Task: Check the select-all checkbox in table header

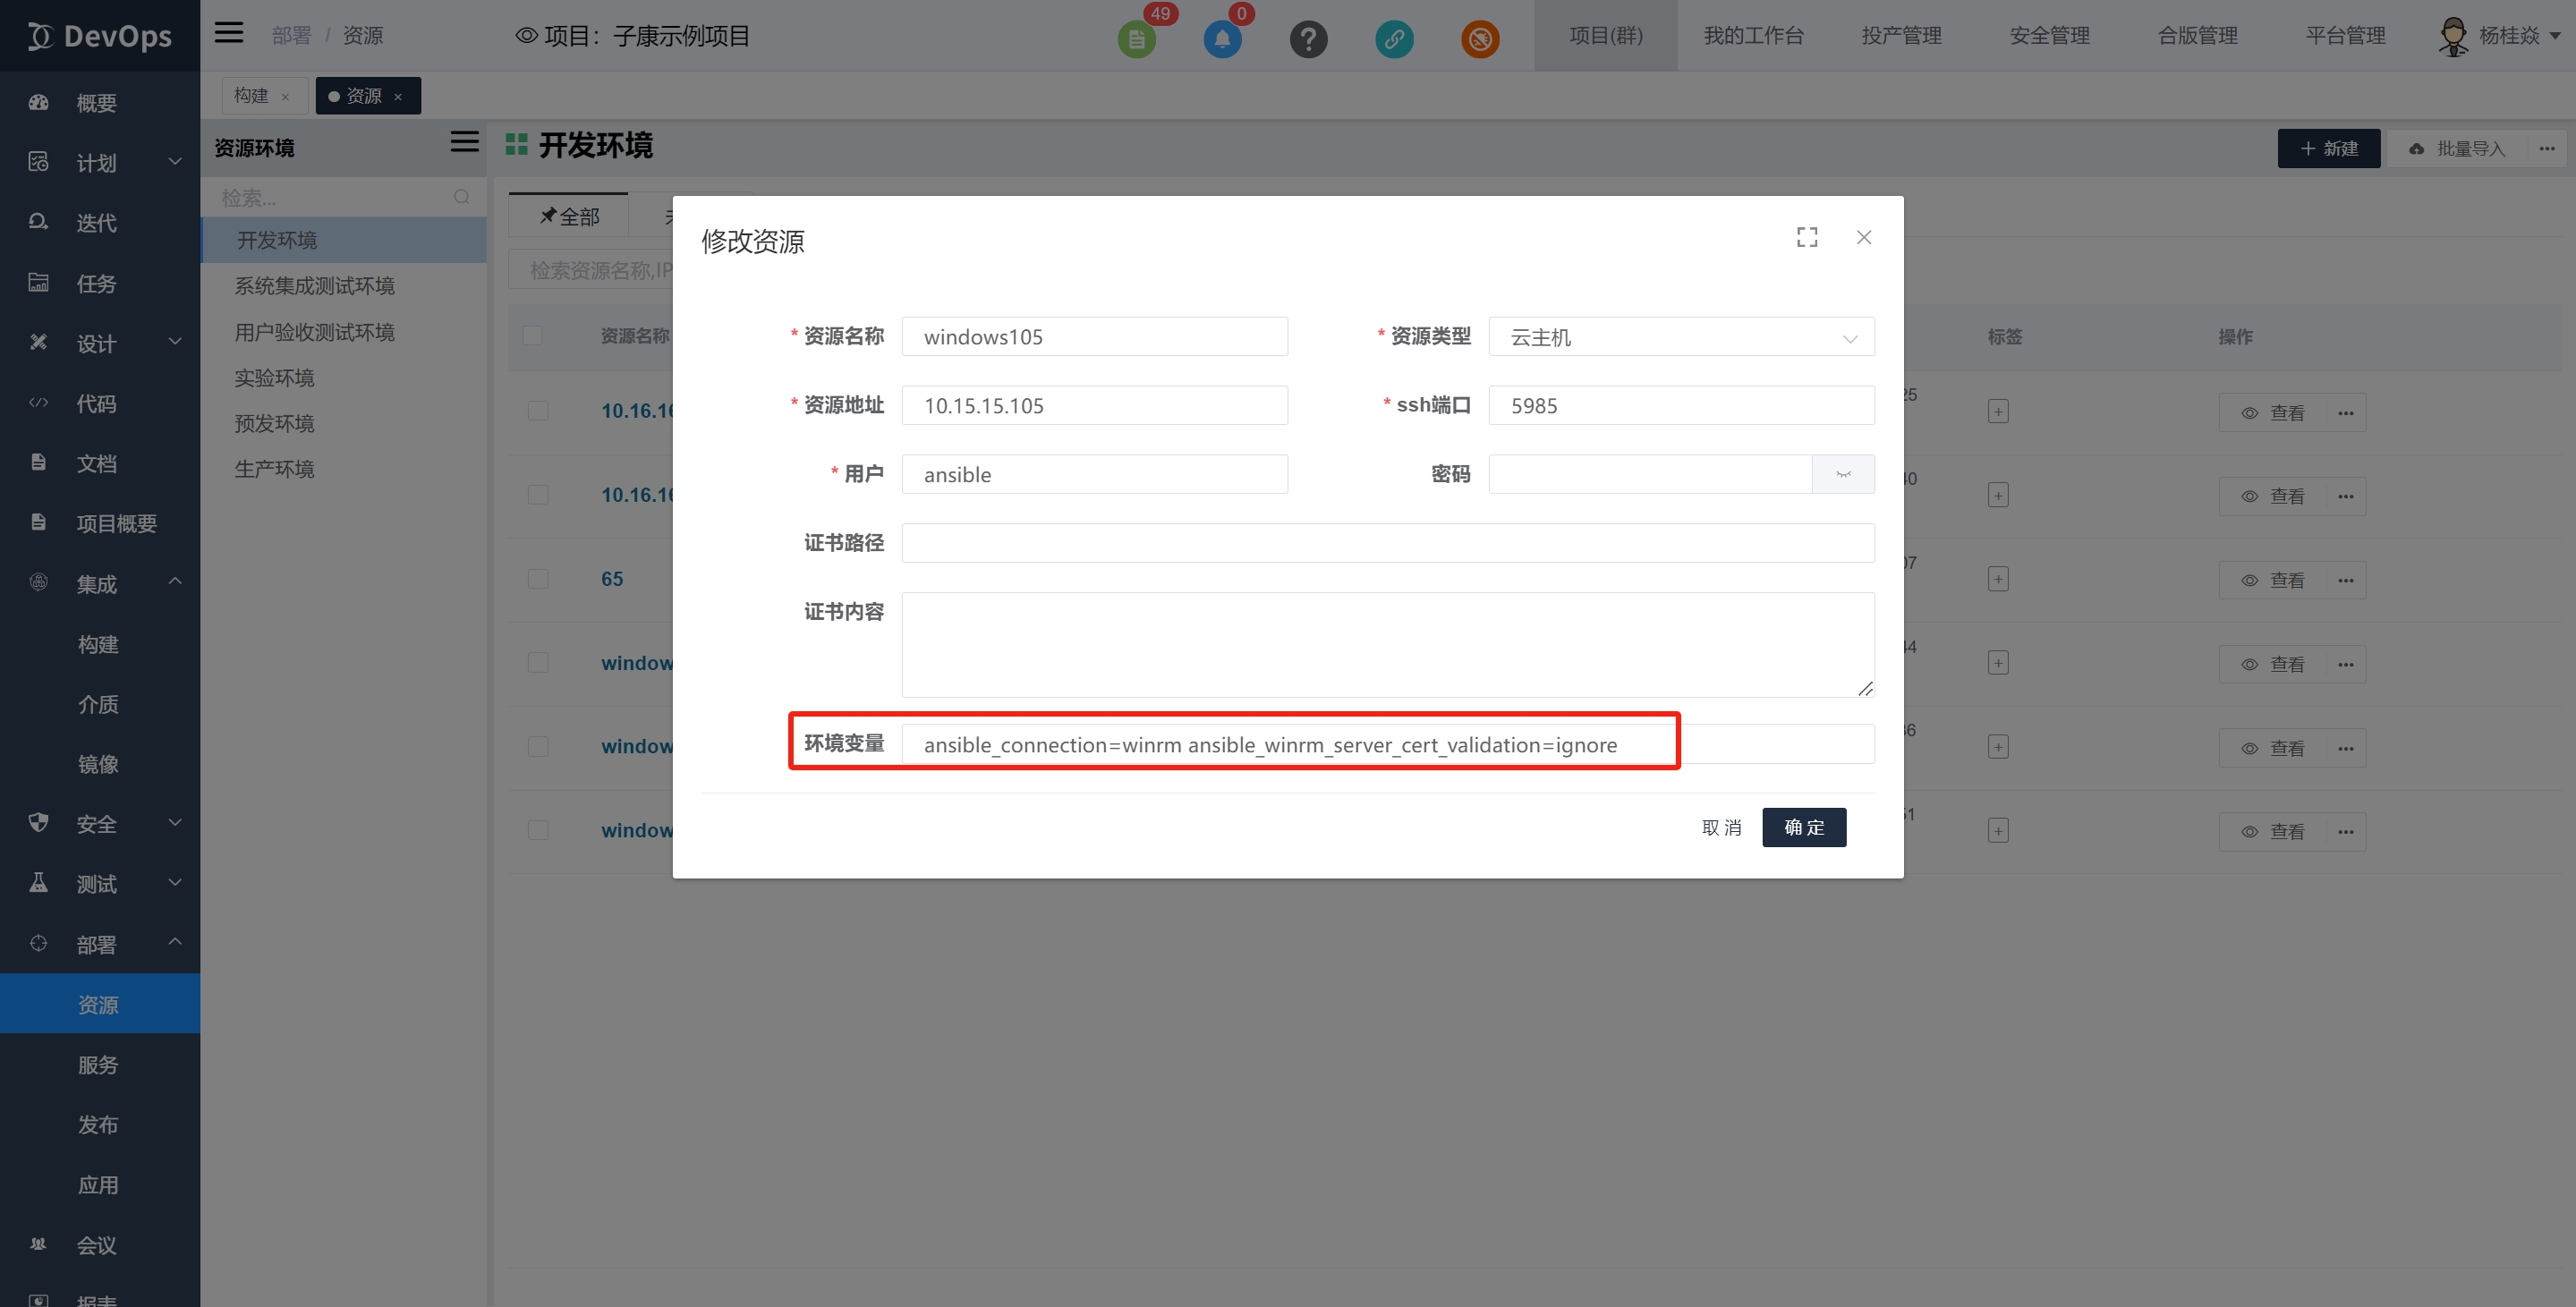Action: (x=533, y=336)
